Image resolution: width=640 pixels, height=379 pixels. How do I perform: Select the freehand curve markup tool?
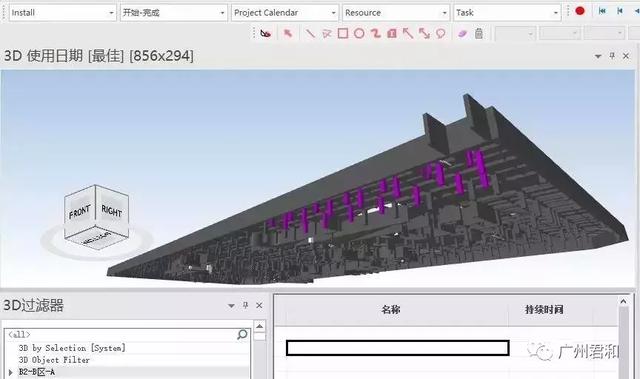pos(376,33)
